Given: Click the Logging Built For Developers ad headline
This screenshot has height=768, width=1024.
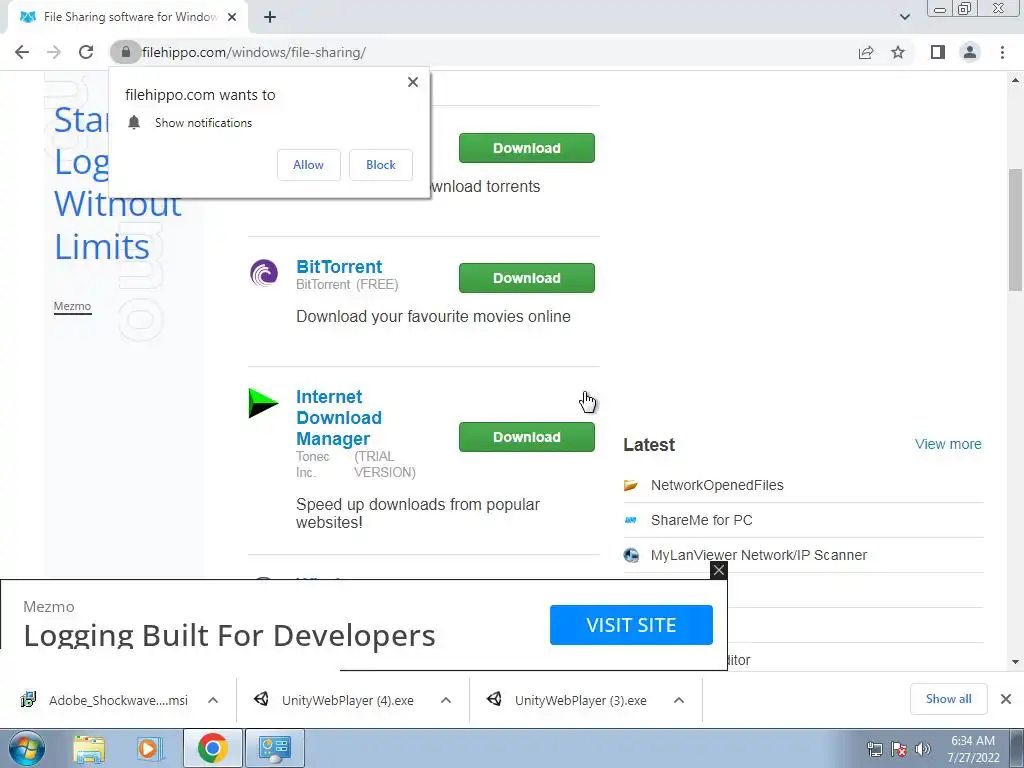Looking at the screenshot, I should click(229, 635).
